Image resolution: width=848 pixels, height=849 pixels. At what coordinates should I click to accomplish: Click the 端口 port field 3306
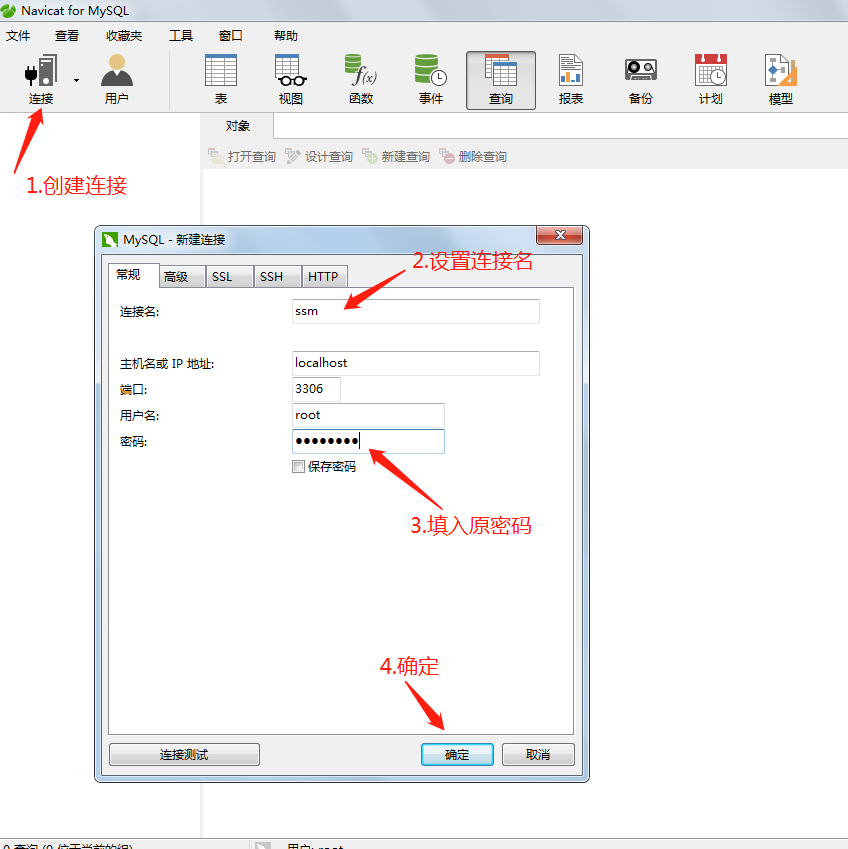click(316, 389)
